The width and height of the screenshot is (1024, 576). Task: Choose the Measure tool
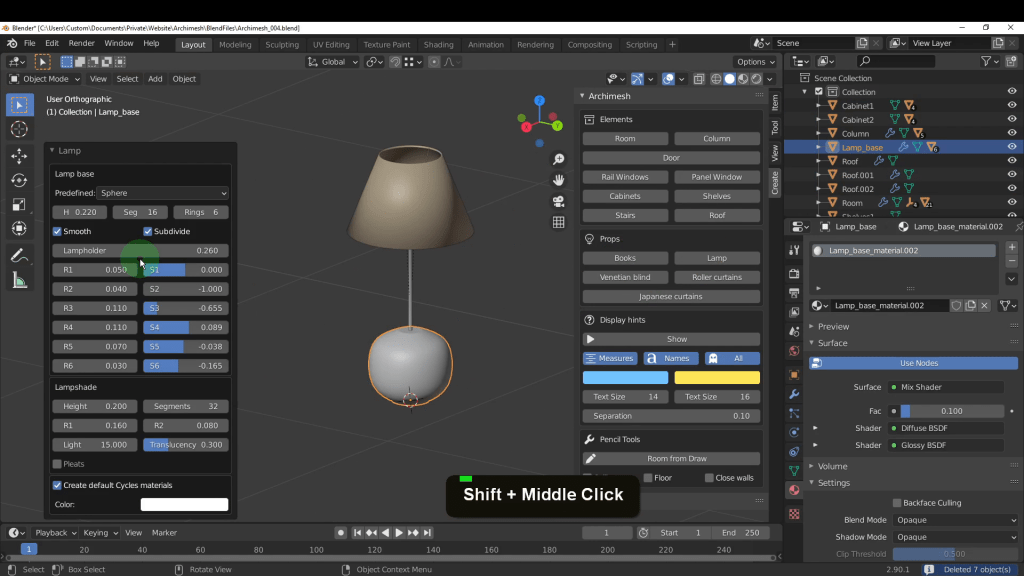[x=19, y=281]
